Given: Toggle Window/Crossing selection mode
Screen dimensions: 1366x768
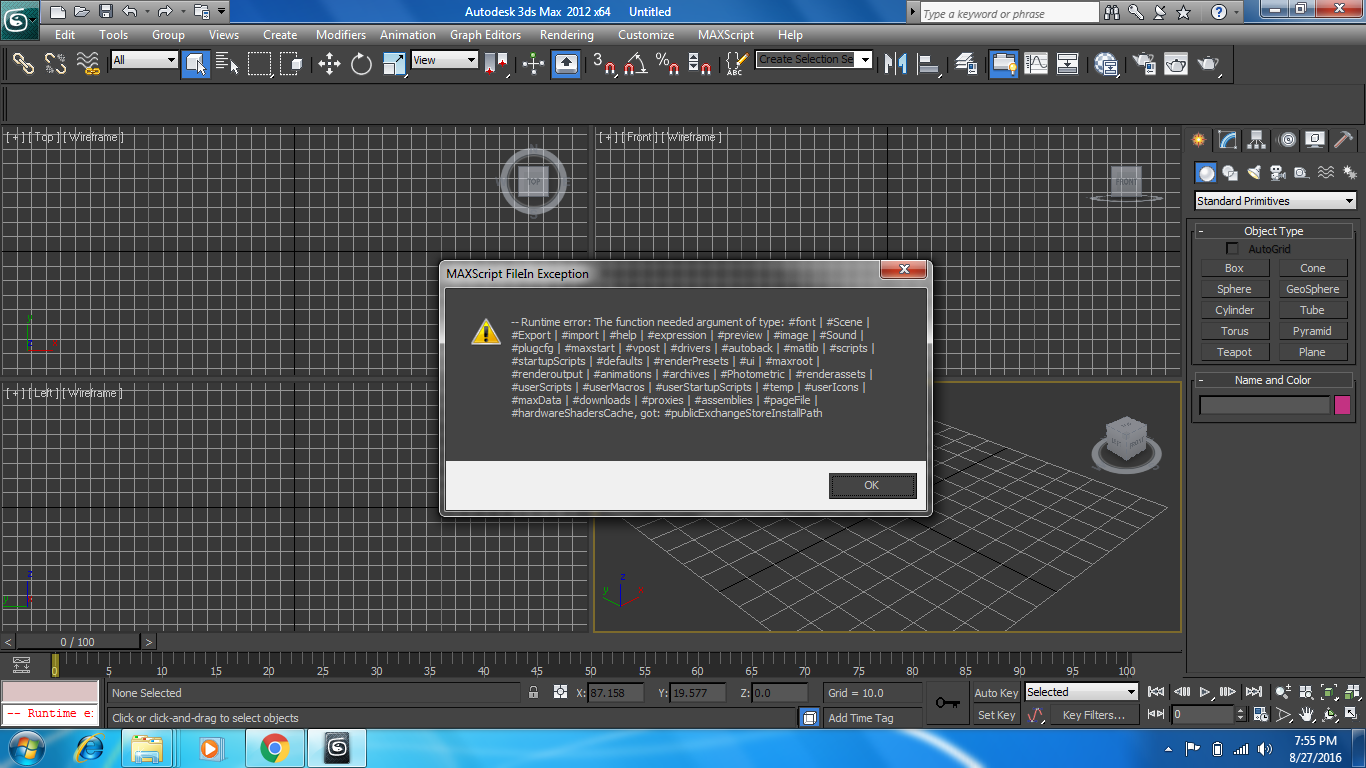Looking at the screenshot, I should pyautogui.click(x=292, y=64).
